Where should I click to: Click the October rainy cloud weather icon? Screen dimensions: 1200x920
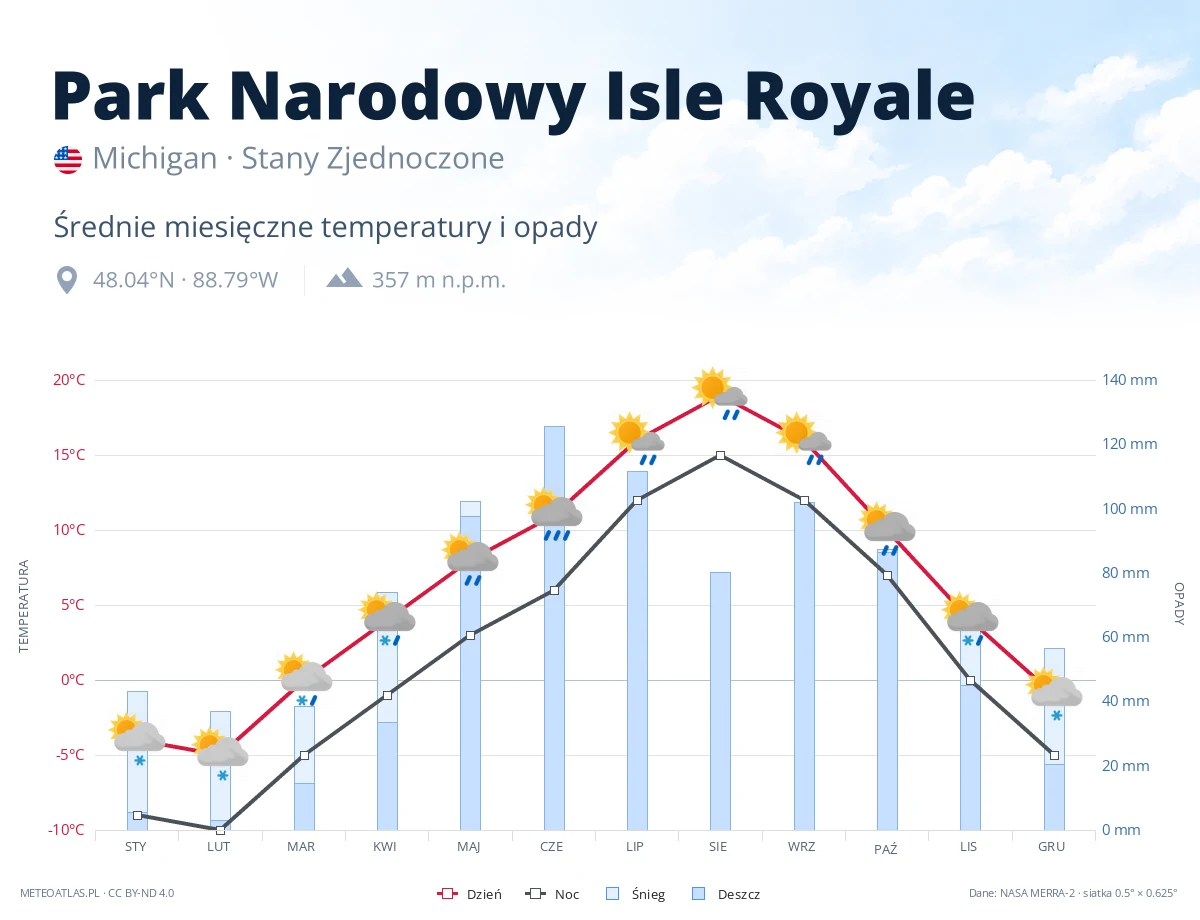886,530
